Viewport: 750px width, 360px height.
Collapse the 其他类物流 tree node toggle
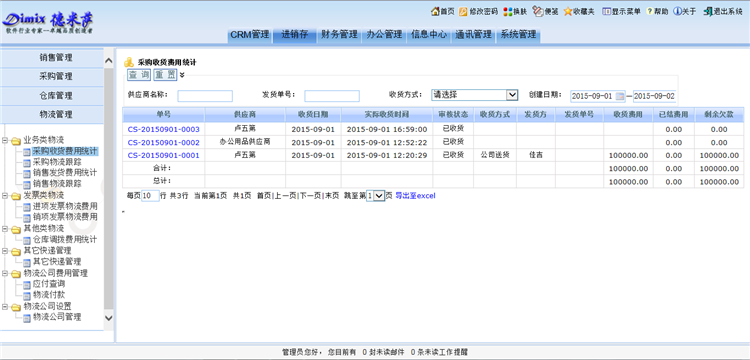click(x=5, y=229)
